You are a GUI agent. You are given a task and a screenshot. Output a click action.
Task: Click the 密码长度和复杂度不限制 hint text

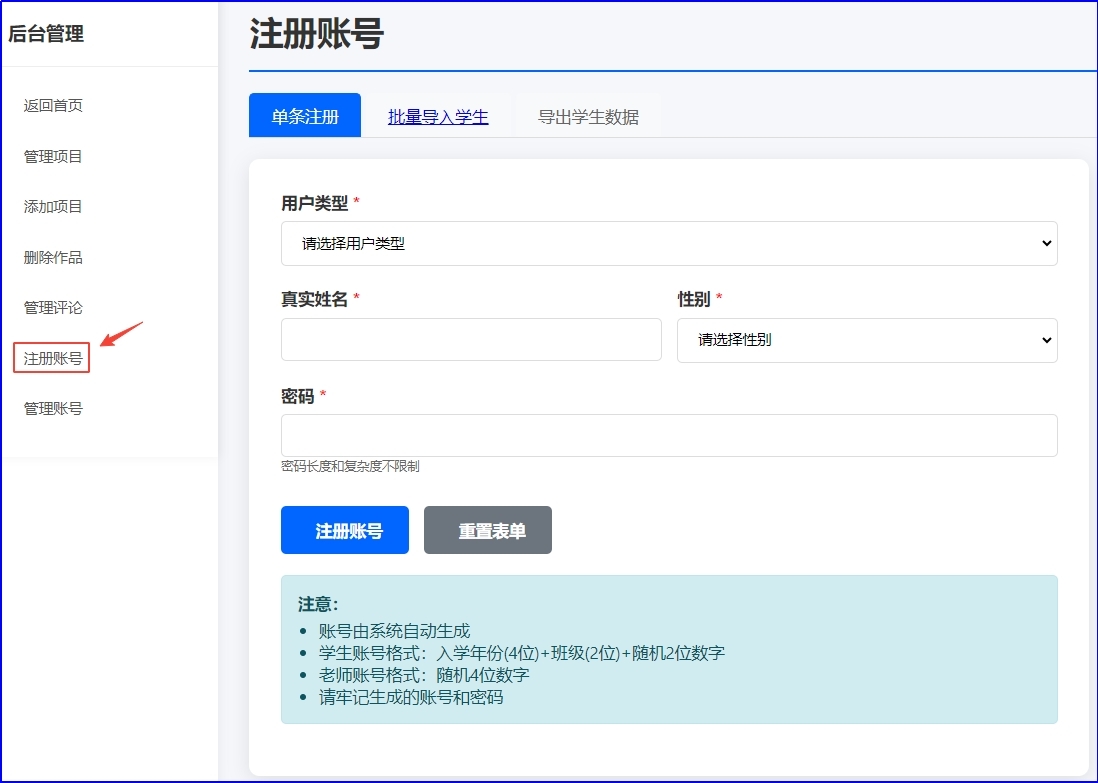pos(350,466)
